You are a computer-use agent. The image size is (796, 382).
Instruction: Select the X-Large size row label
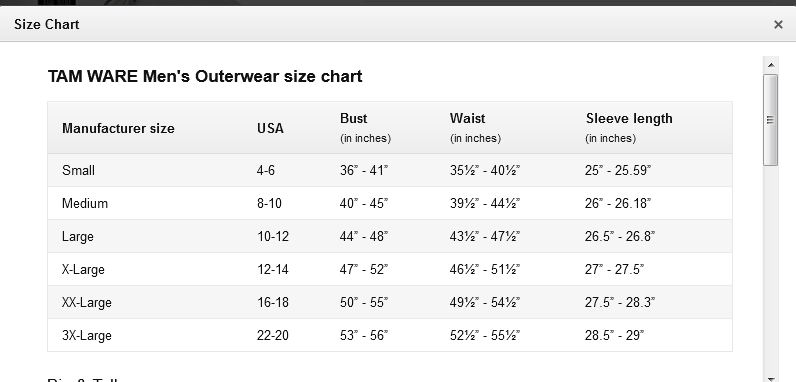tap(83, 269)
